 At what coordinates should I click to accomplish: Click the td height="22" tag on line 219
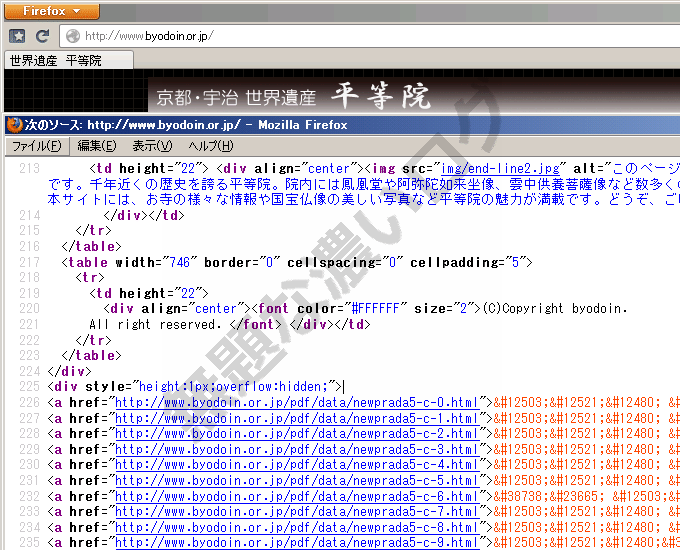pos(149,293)
